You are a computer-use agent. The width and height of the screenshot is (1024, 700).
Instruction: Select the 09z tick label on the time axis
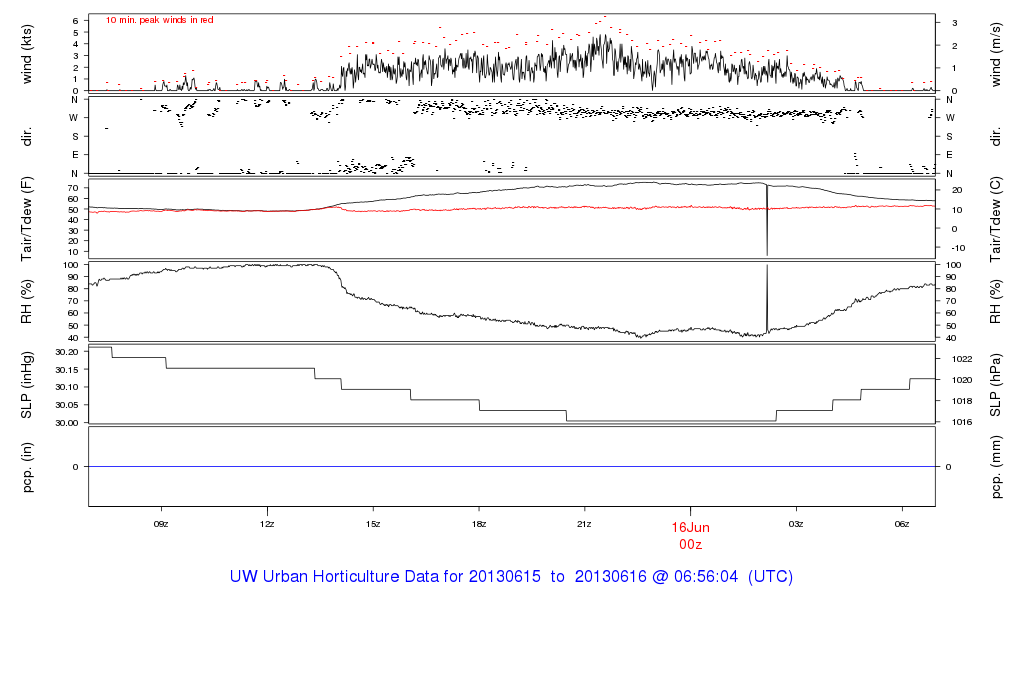161,523
